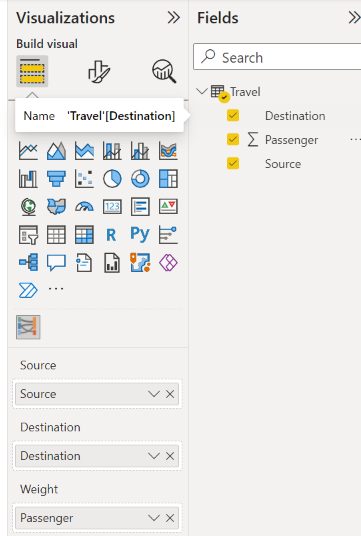This screenshot has height=536, width=361.
Task: Switch to the Format visual tab
Action: pos(99,71)
